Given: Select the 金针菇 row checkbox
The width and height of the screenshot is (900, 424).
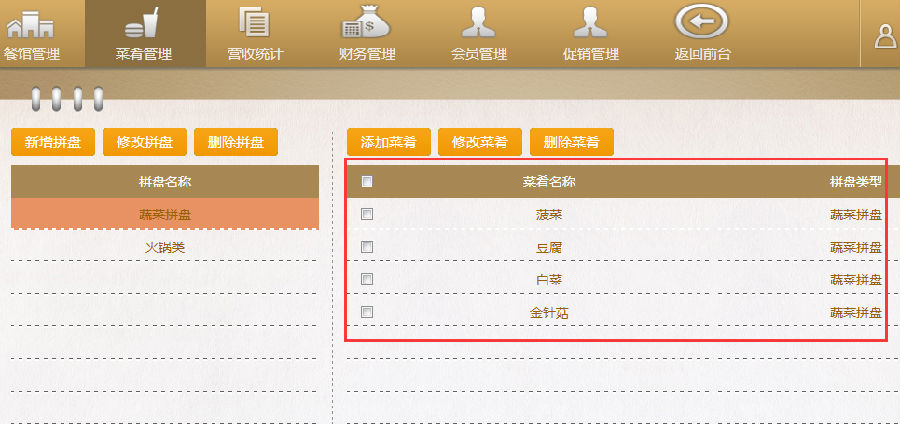Looking at the screenshot, I should (367, 312).
